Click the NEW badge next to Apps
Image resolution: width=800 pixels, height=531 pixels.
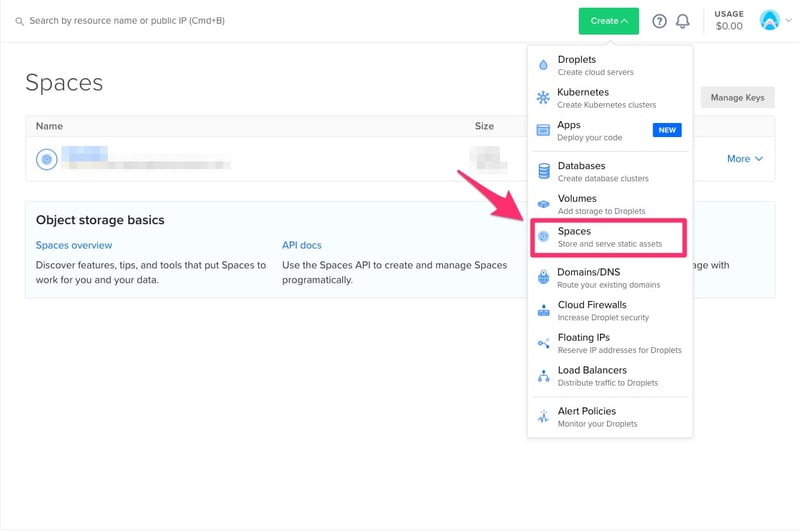pos(667,130)
